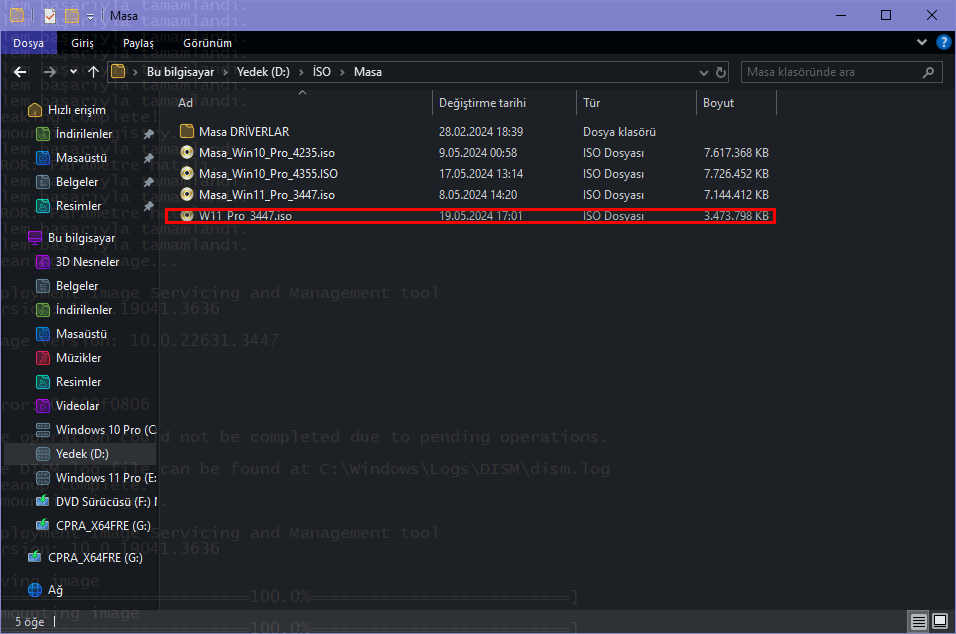956x634 pixels.
Task: Select Masa_Win11_Pro_3447.iso disc icon
Action: [x=187, y=194]
